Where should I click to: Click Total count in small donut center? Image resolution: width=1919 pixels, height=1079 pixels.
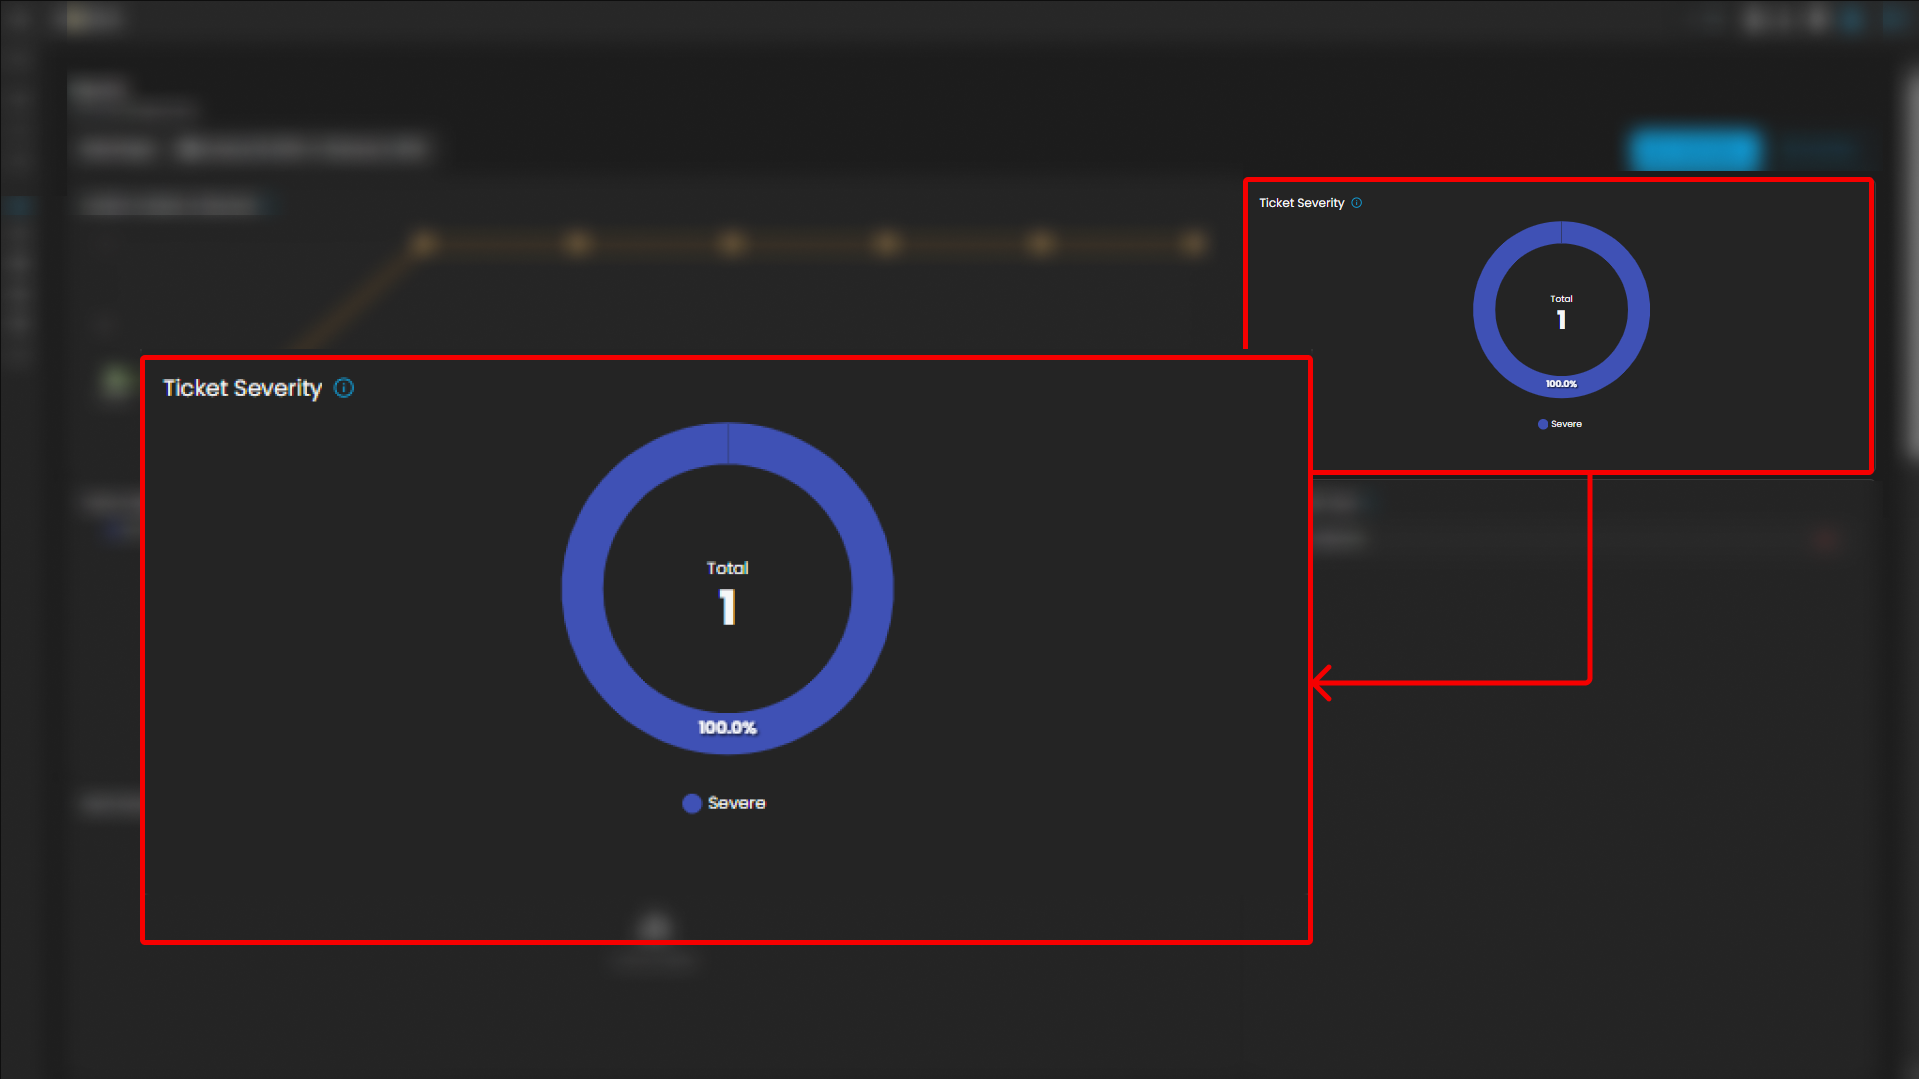(x=1561, y=320)
